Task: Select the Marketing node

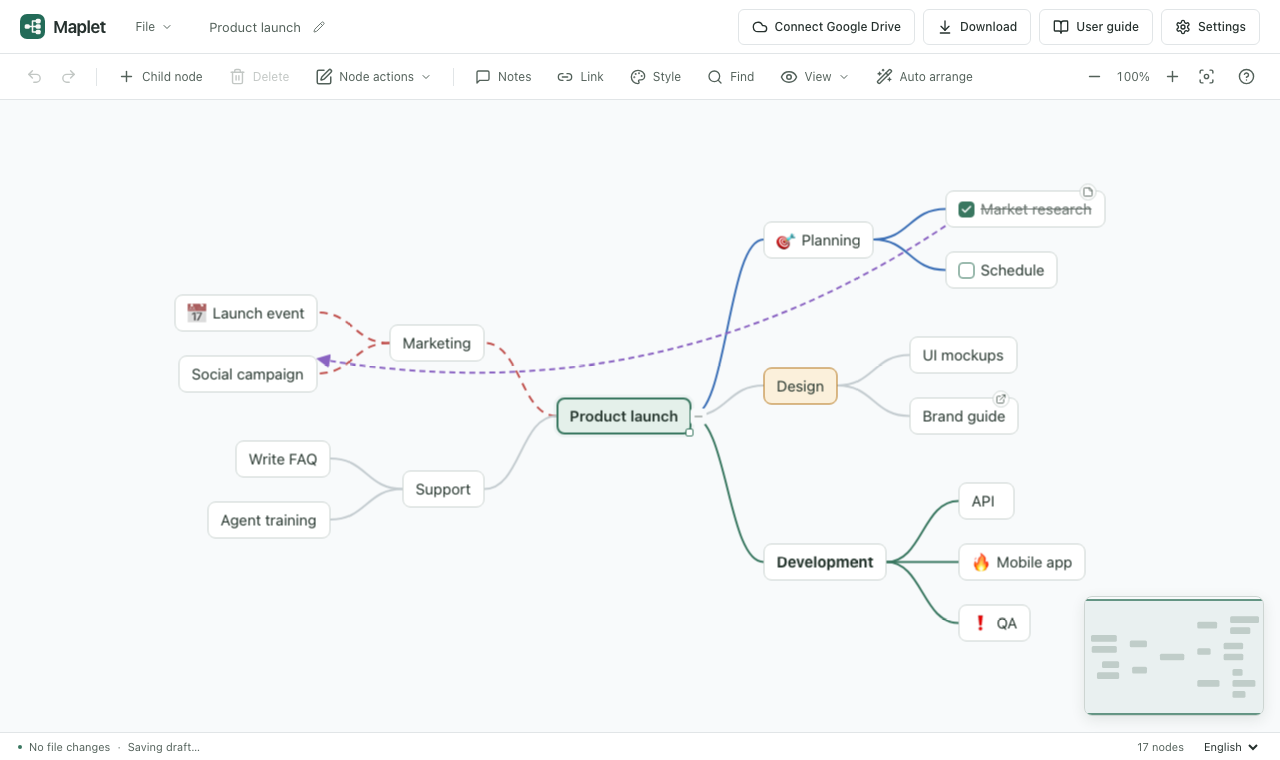Action: coord(436,343)
